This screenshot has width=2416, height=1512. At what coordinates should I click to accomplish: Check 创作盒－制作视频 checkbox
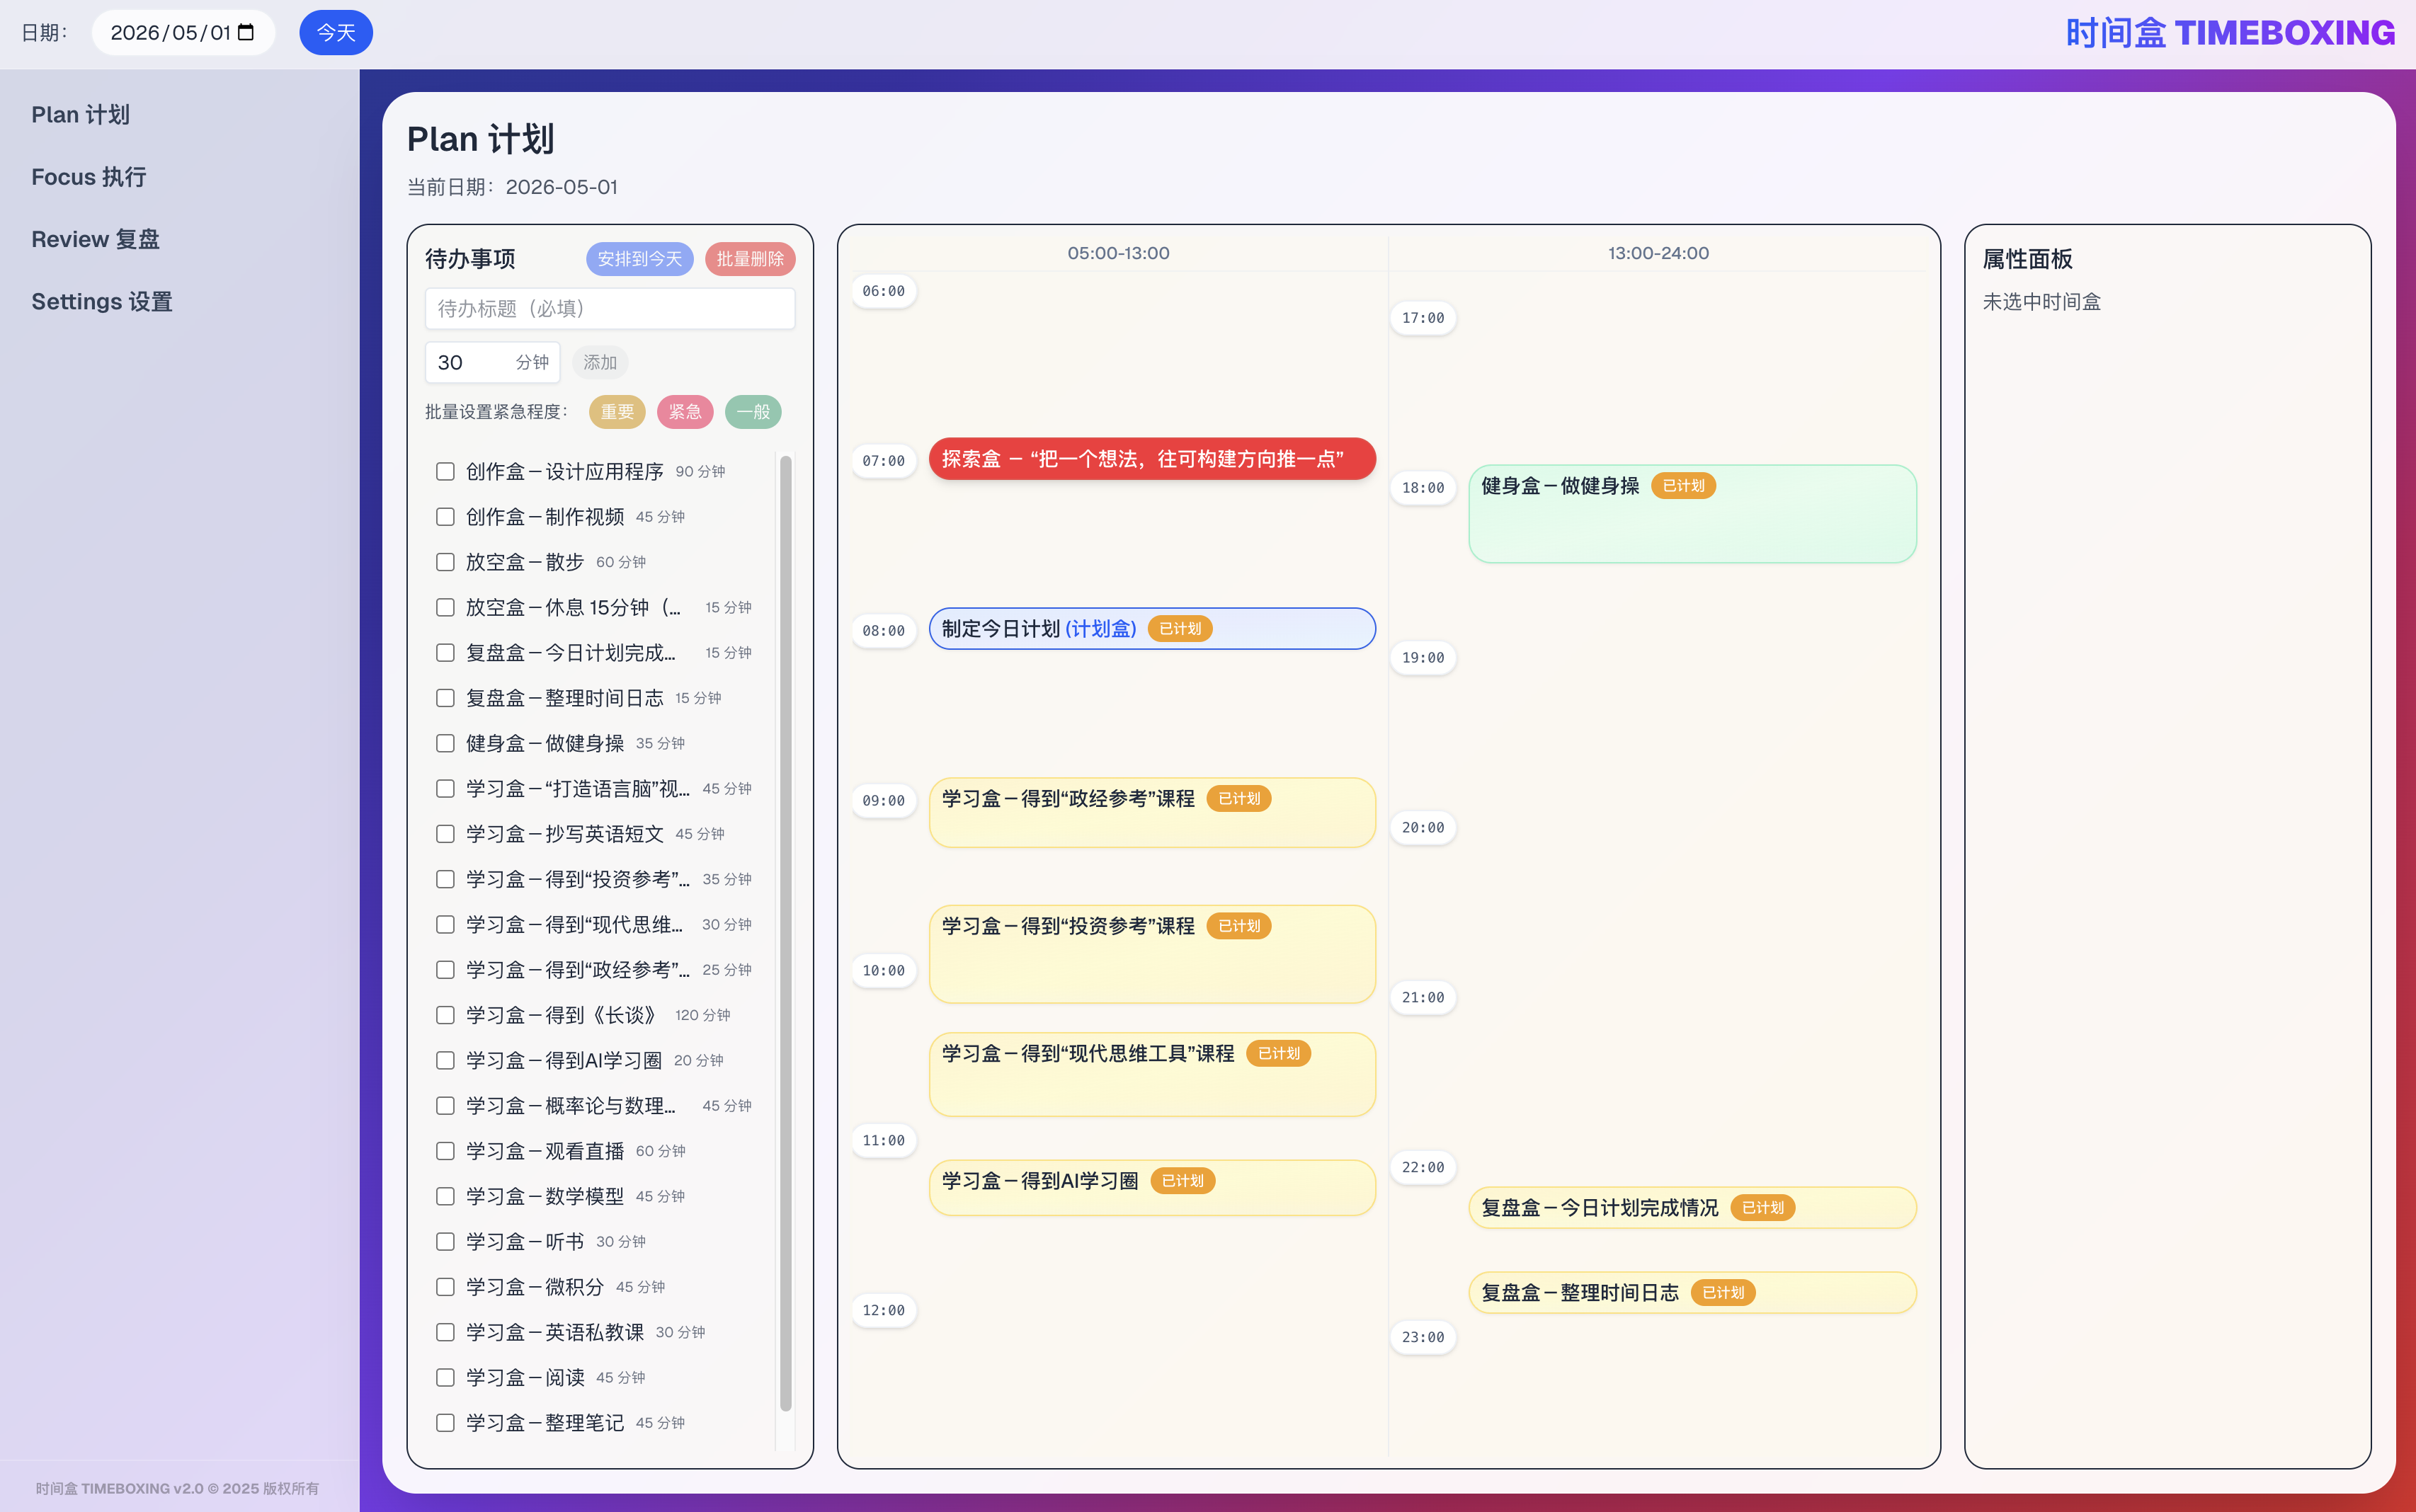pyautogui.click(x=445, y=517)
